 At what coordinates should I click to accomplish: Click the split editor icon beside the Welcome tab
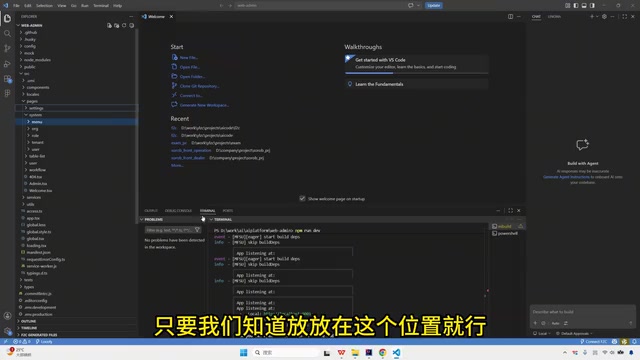click(510, 17)
